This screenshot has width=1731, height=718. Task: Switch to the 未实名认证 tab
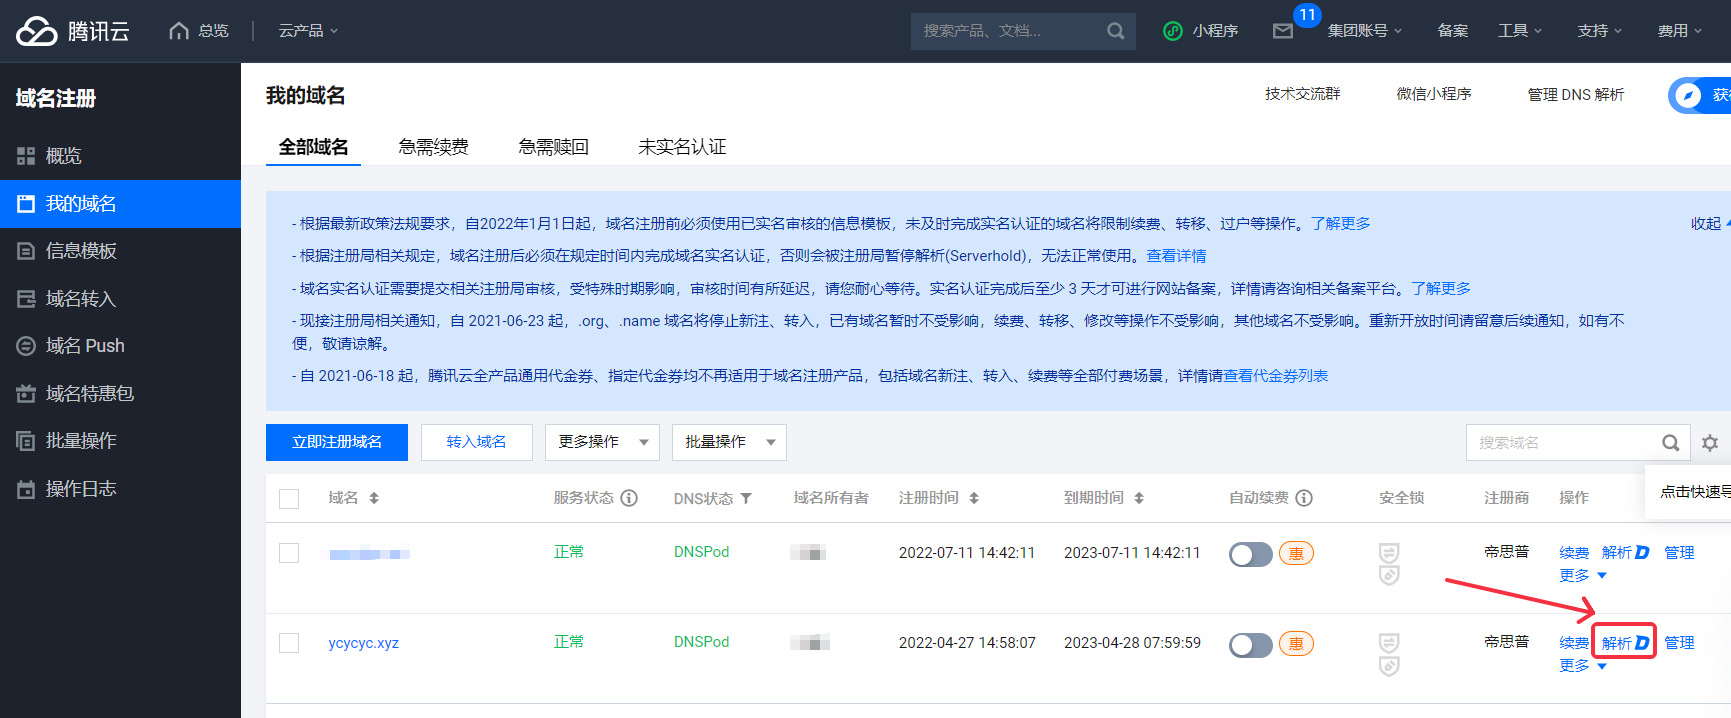pyautogui.click(x=682, y=147)
